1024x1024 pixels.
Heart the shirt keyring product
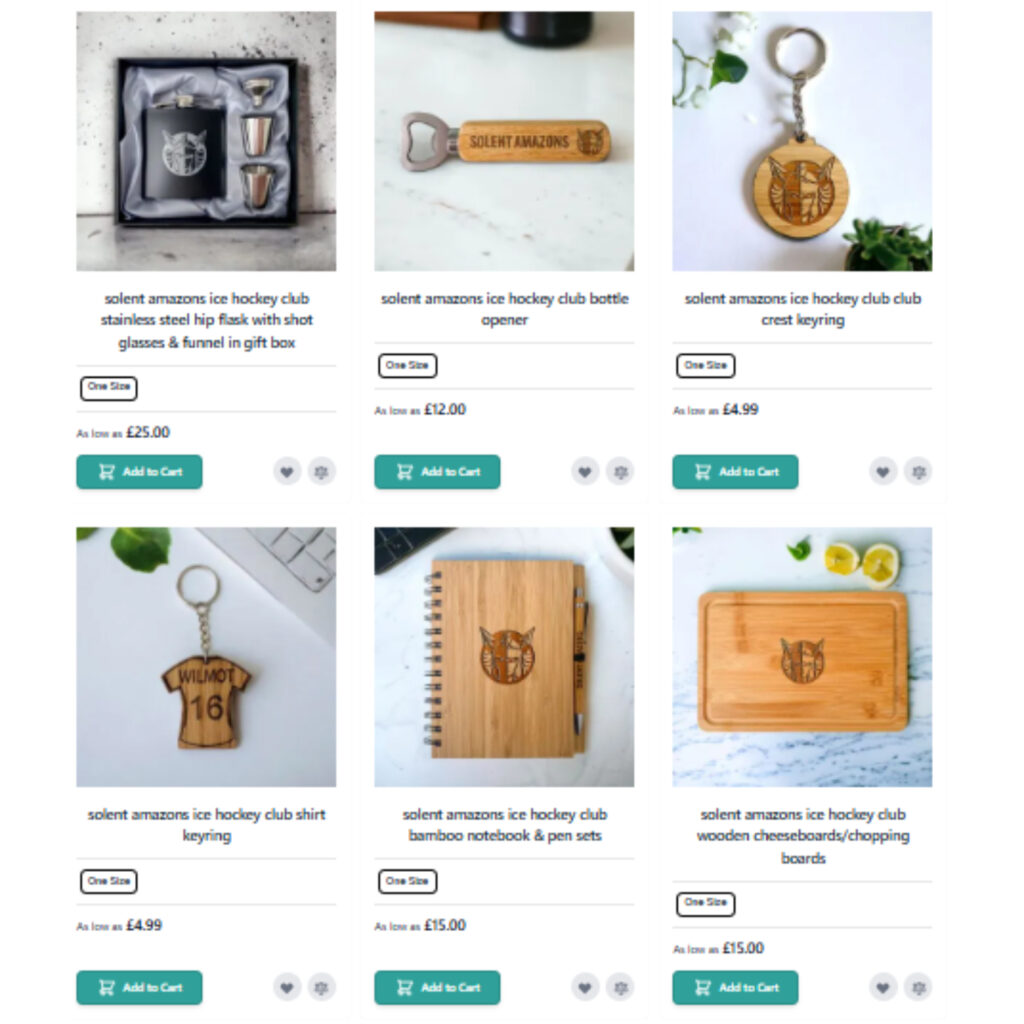pos(287,987)
